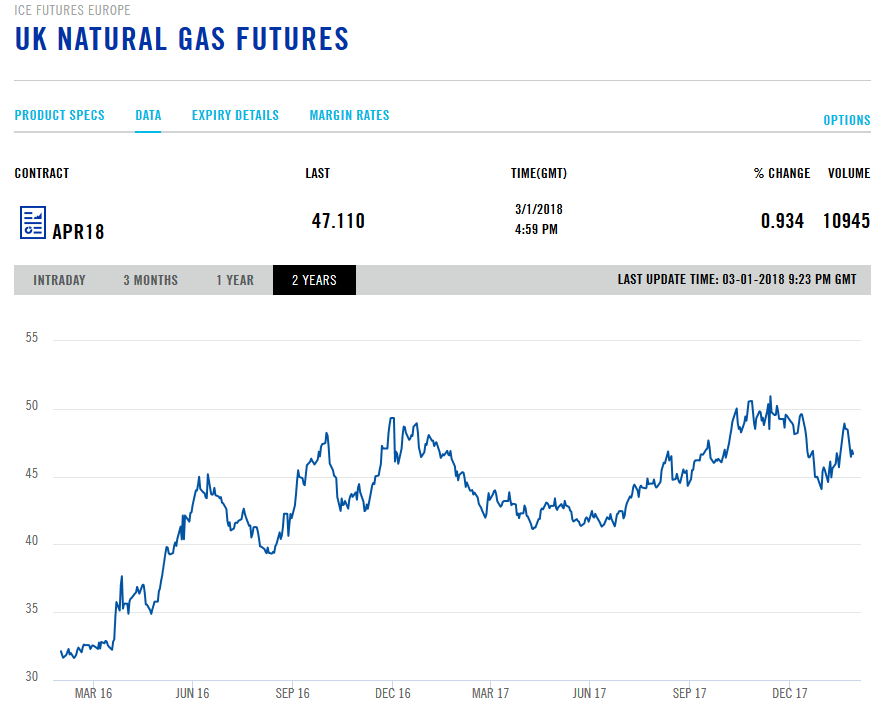891x709 pixels.
Task: Click the last price value 47.110
Action: coord(338,221)
